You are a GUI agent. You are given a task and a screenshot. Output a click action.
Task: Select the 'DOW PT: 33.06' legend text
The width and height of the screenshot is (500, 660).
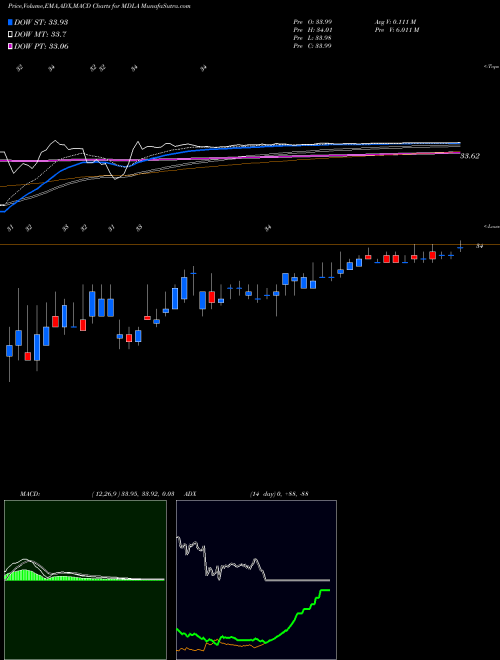tap(41, 46)
